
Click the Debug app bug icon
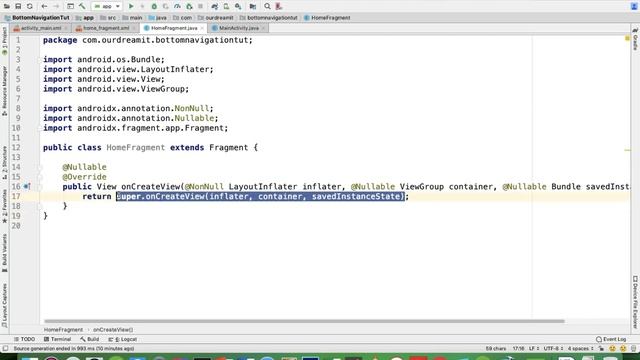[x=154, y=7]
